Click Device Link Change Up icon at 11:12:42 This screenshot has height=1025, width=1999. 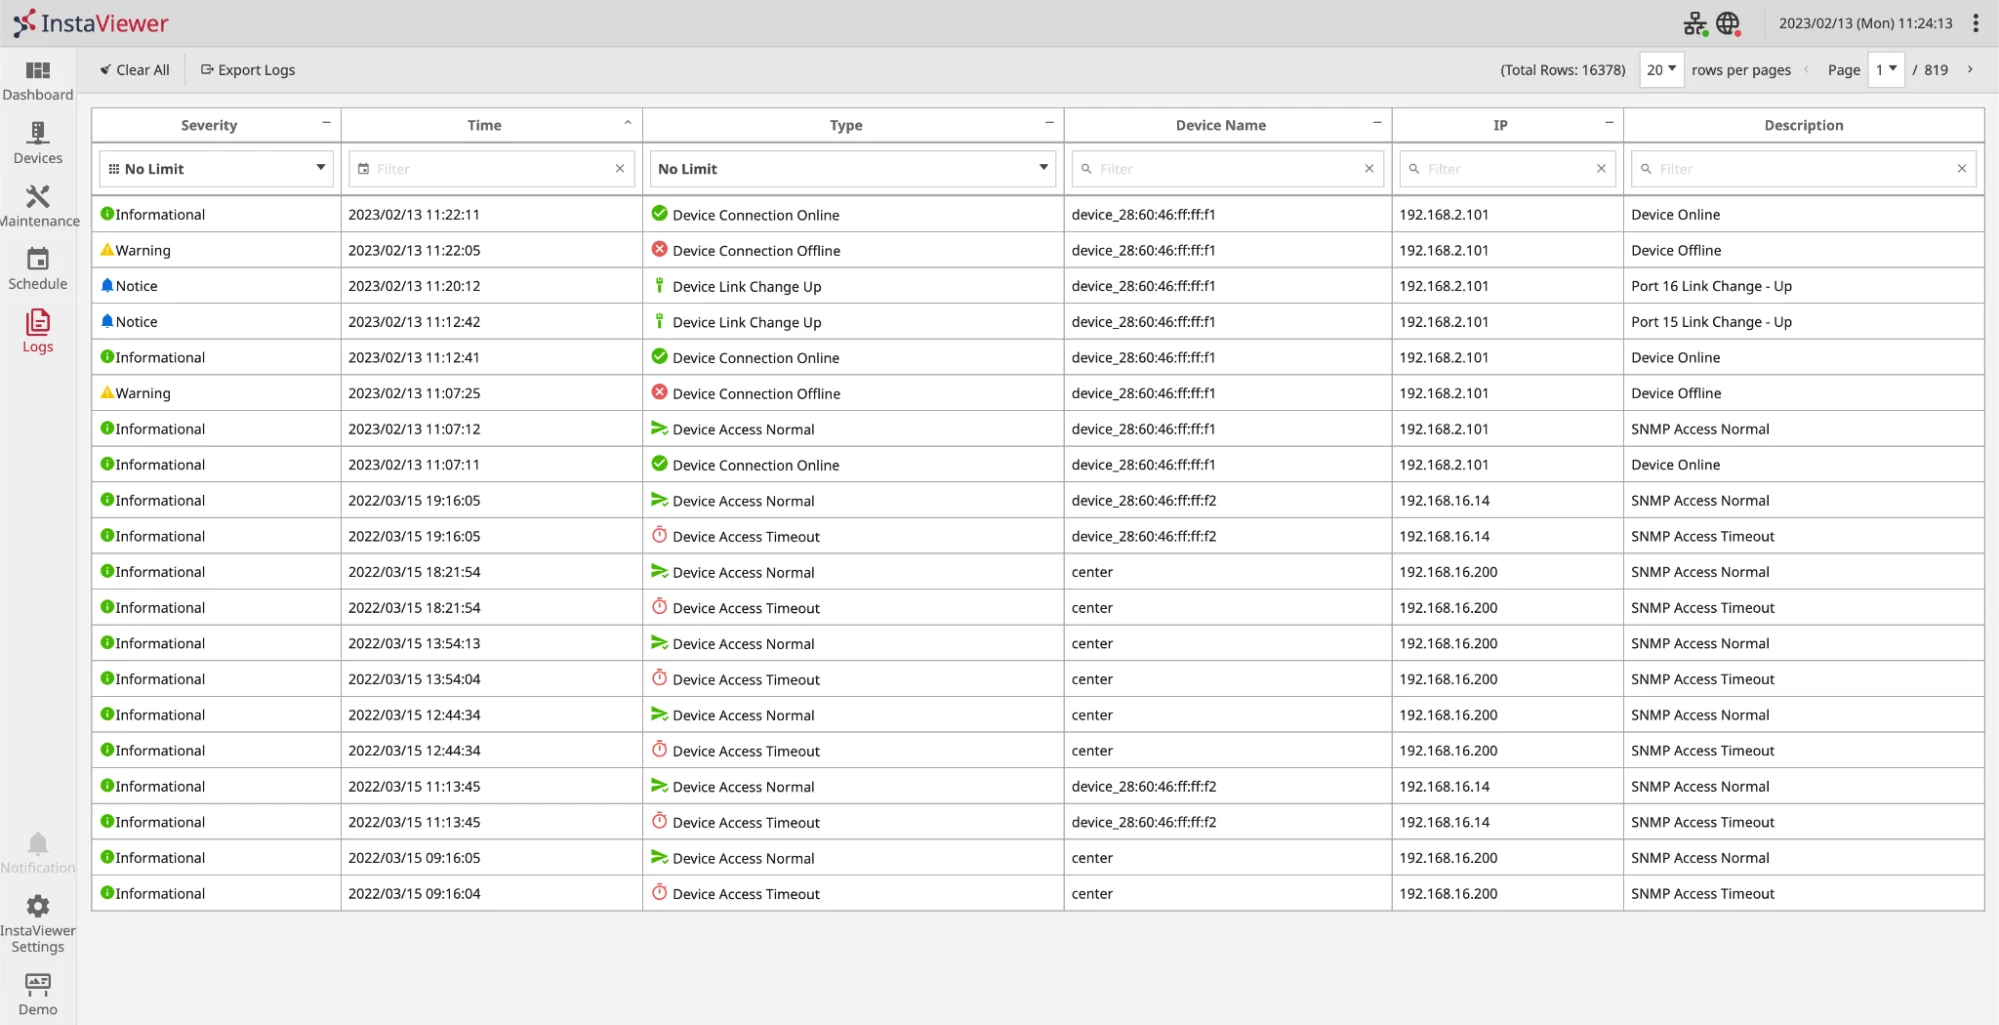(x=659, y=321)
